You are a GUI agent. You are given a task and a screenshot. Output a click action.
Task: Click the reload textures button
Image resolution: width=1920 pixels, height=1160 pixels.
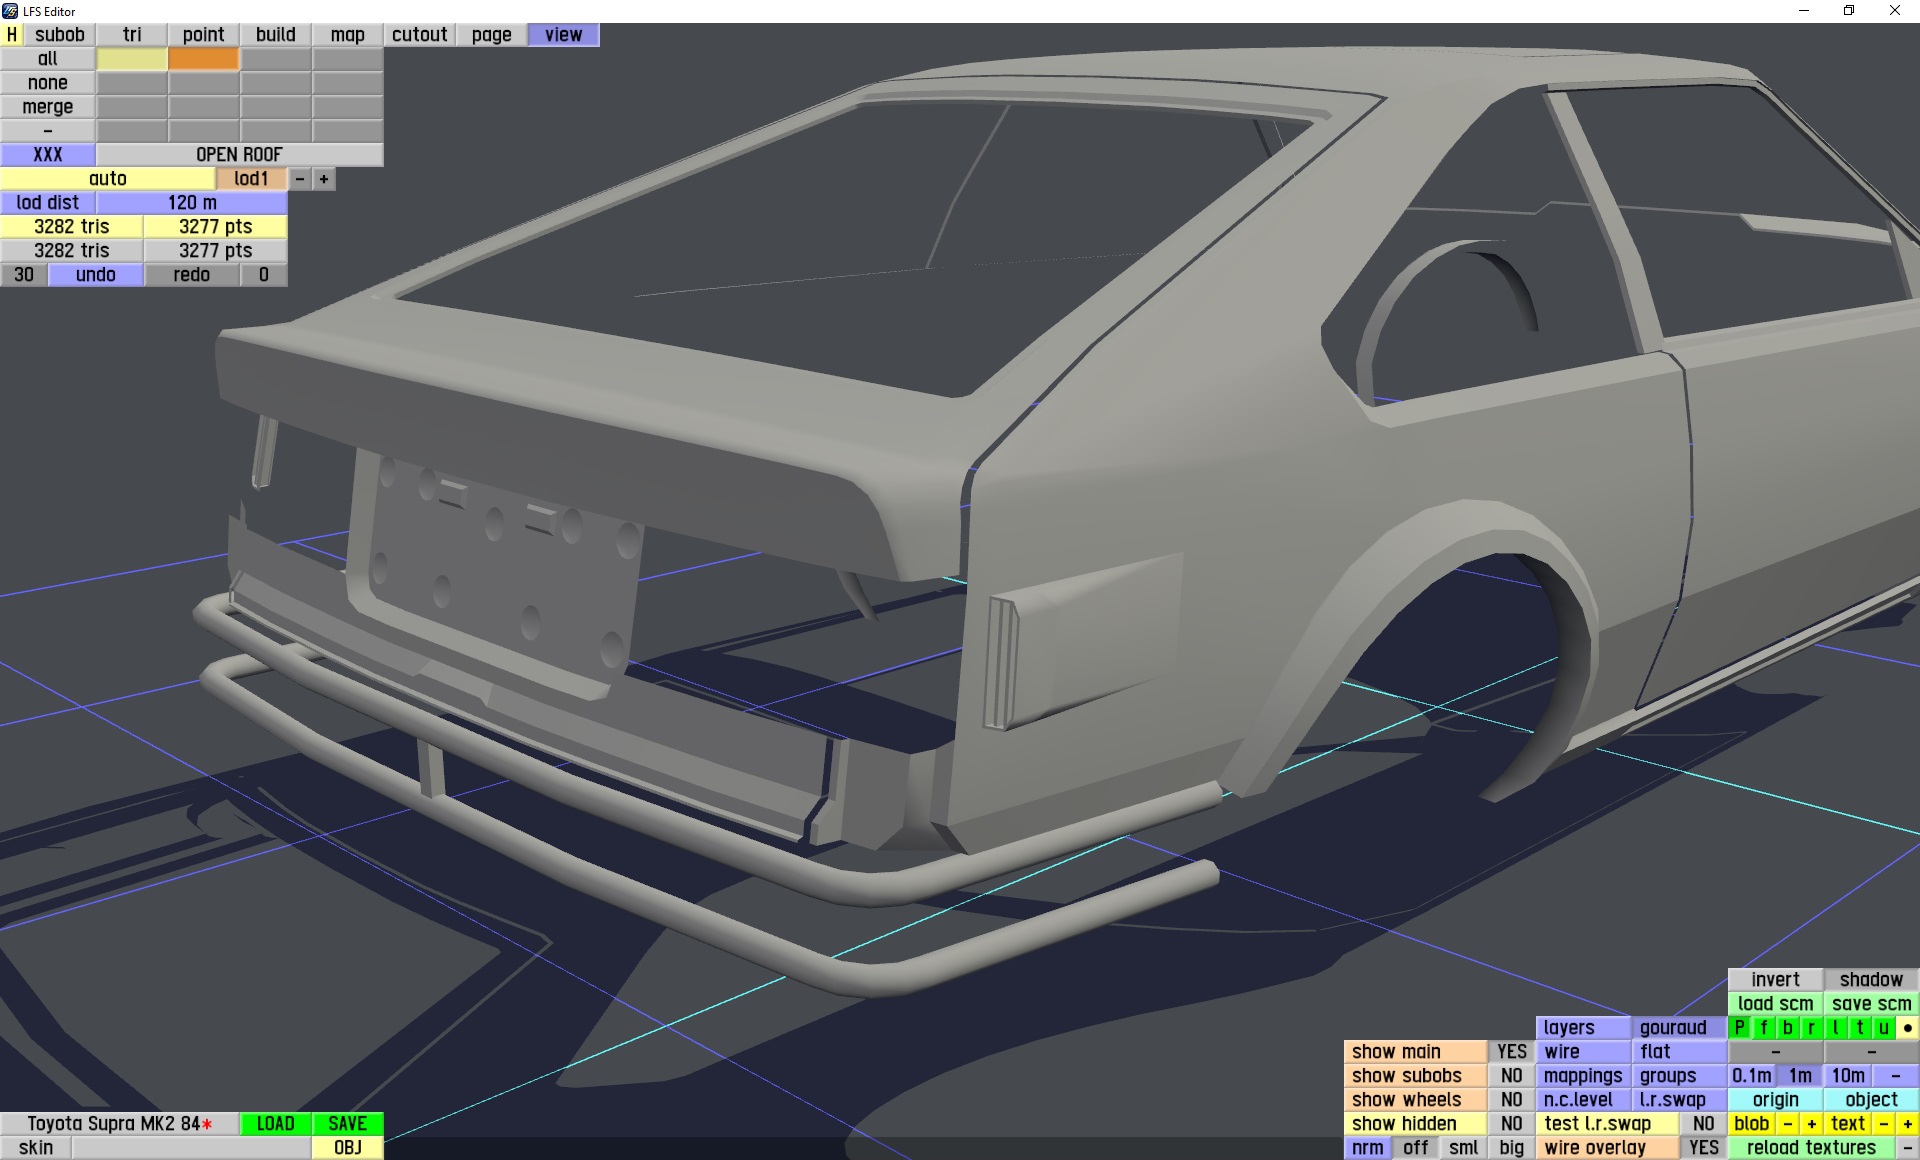click(1811, 1148)
